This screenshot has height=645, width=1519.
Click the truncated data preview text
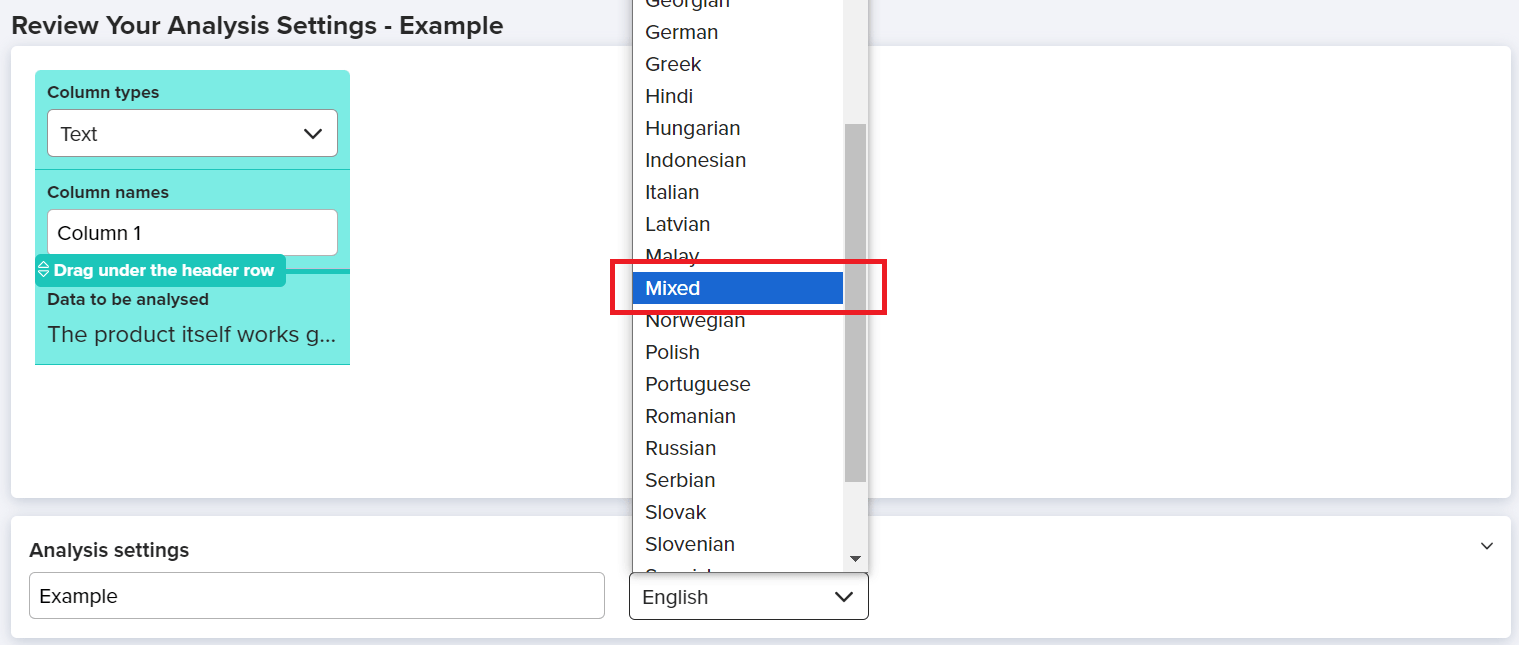tap(192, 334)
